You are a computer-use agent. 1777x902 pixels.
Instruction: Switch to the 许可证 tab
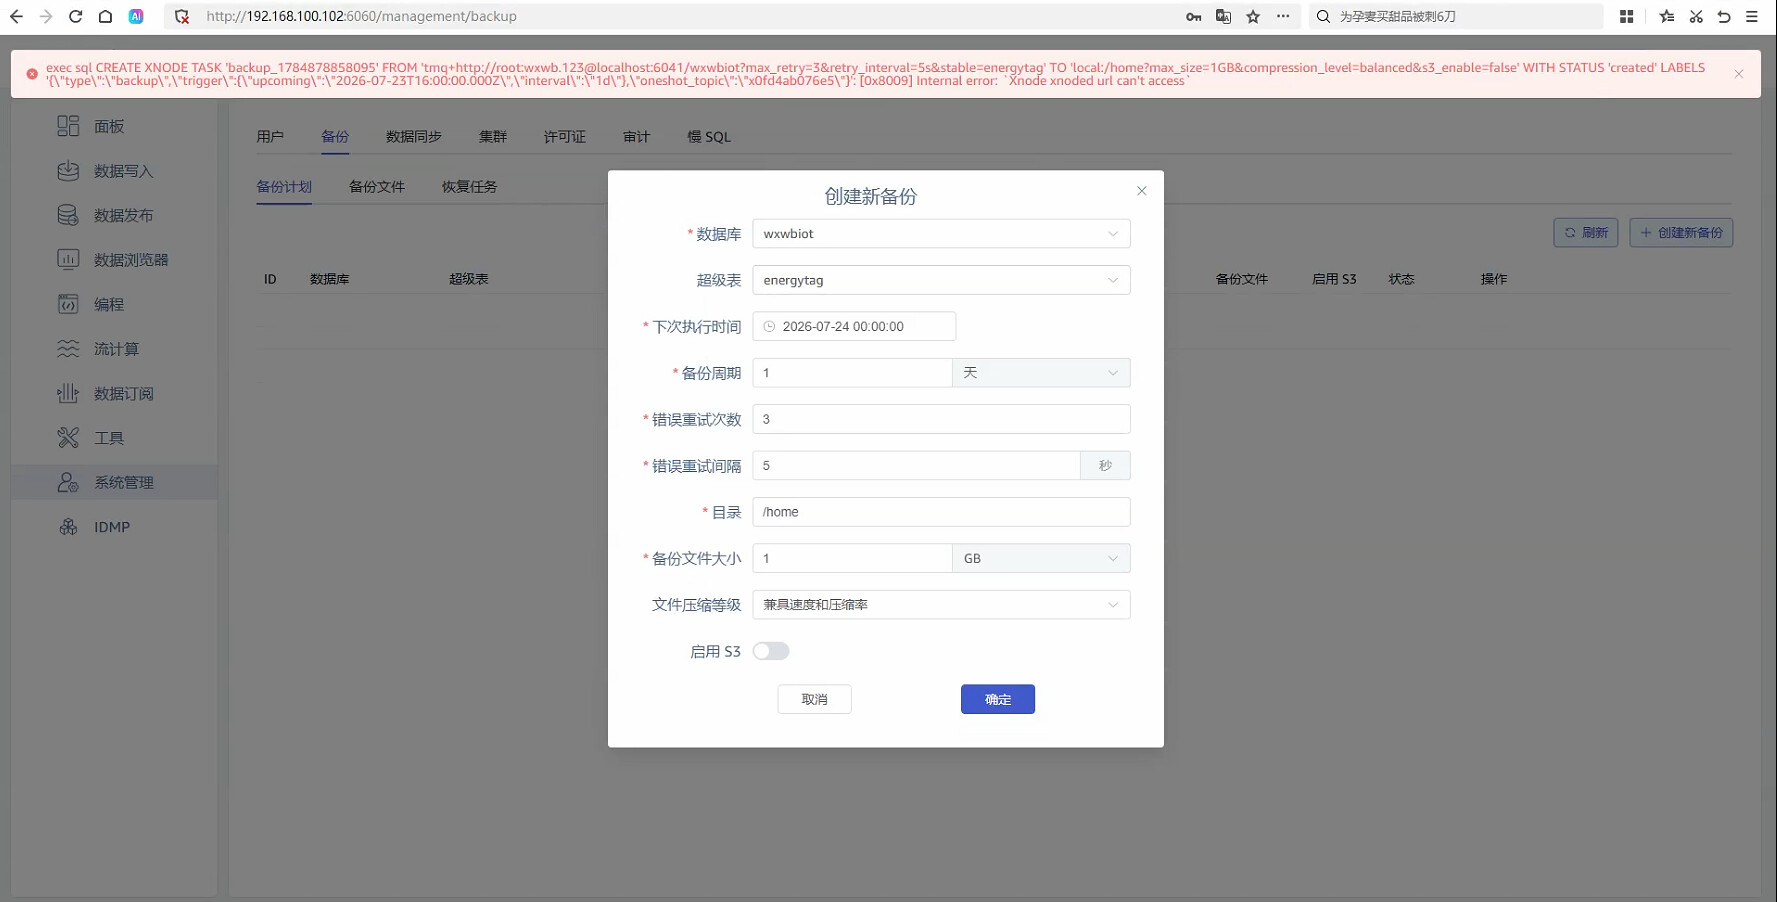click(x=565, y=137)
